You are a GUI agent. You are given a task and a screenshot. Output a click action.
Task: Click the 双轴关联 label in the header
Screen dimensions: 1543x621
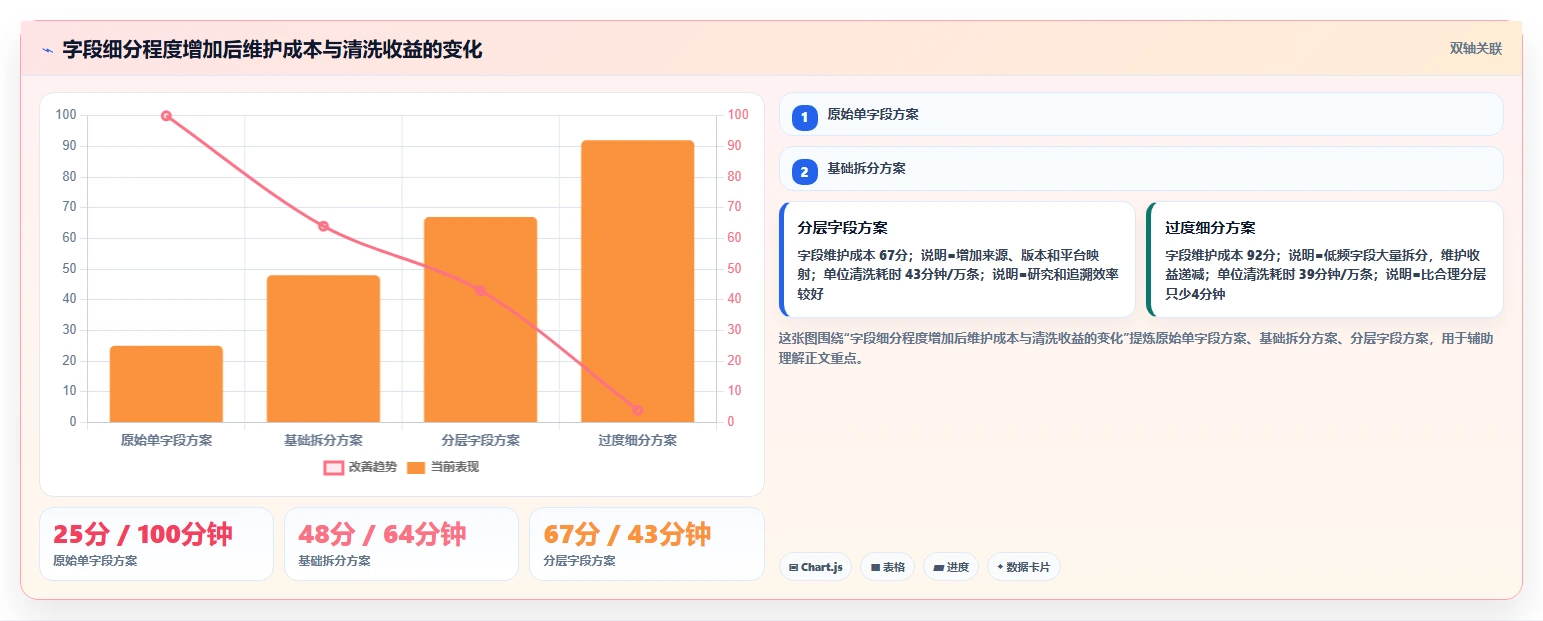(1476, 48)
